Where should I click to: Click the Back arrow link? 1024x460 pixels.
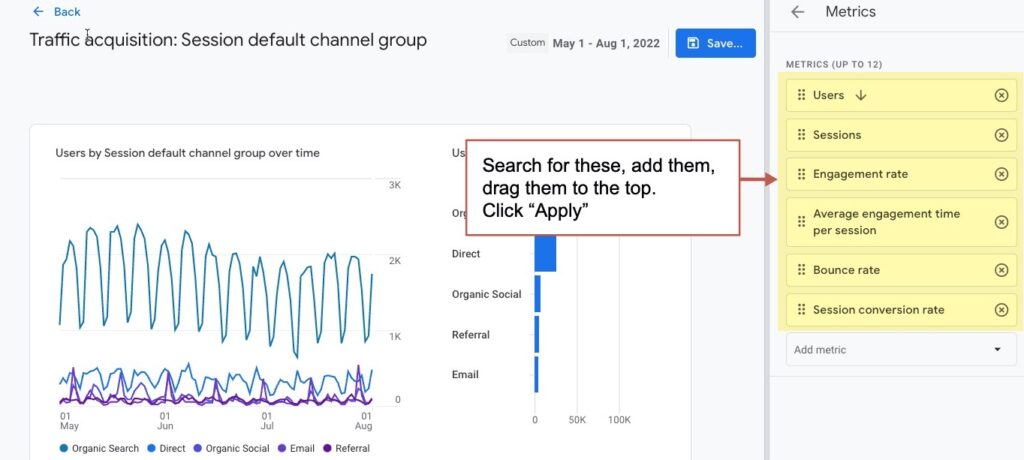56,11
